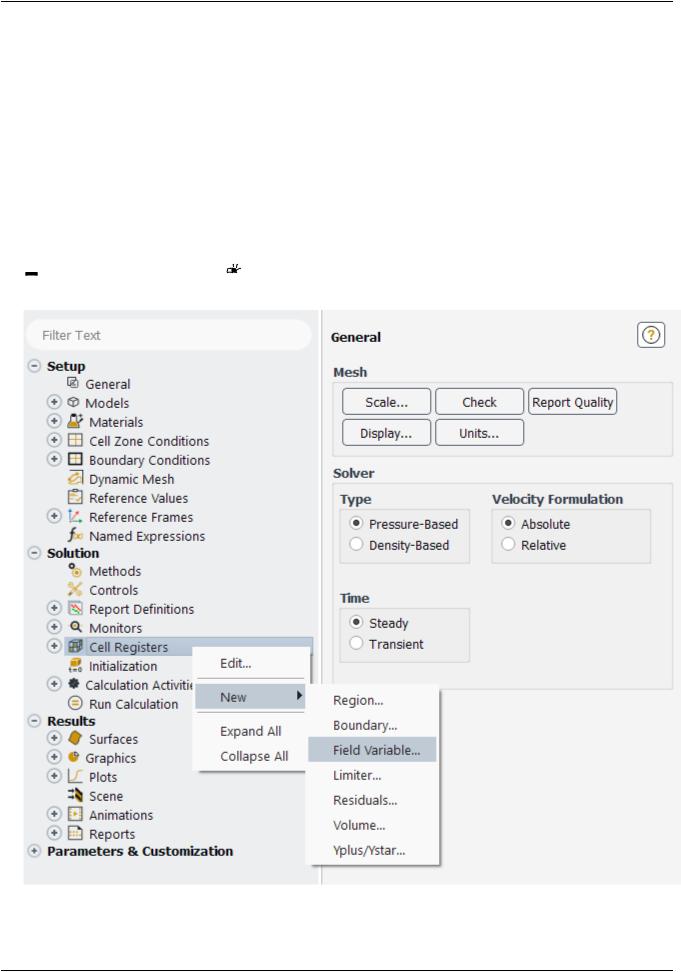Image resolution: width=681 pixels, height=972 pixels.
Task: Click the Display... mesh button
Action: (x=386, y=433)
